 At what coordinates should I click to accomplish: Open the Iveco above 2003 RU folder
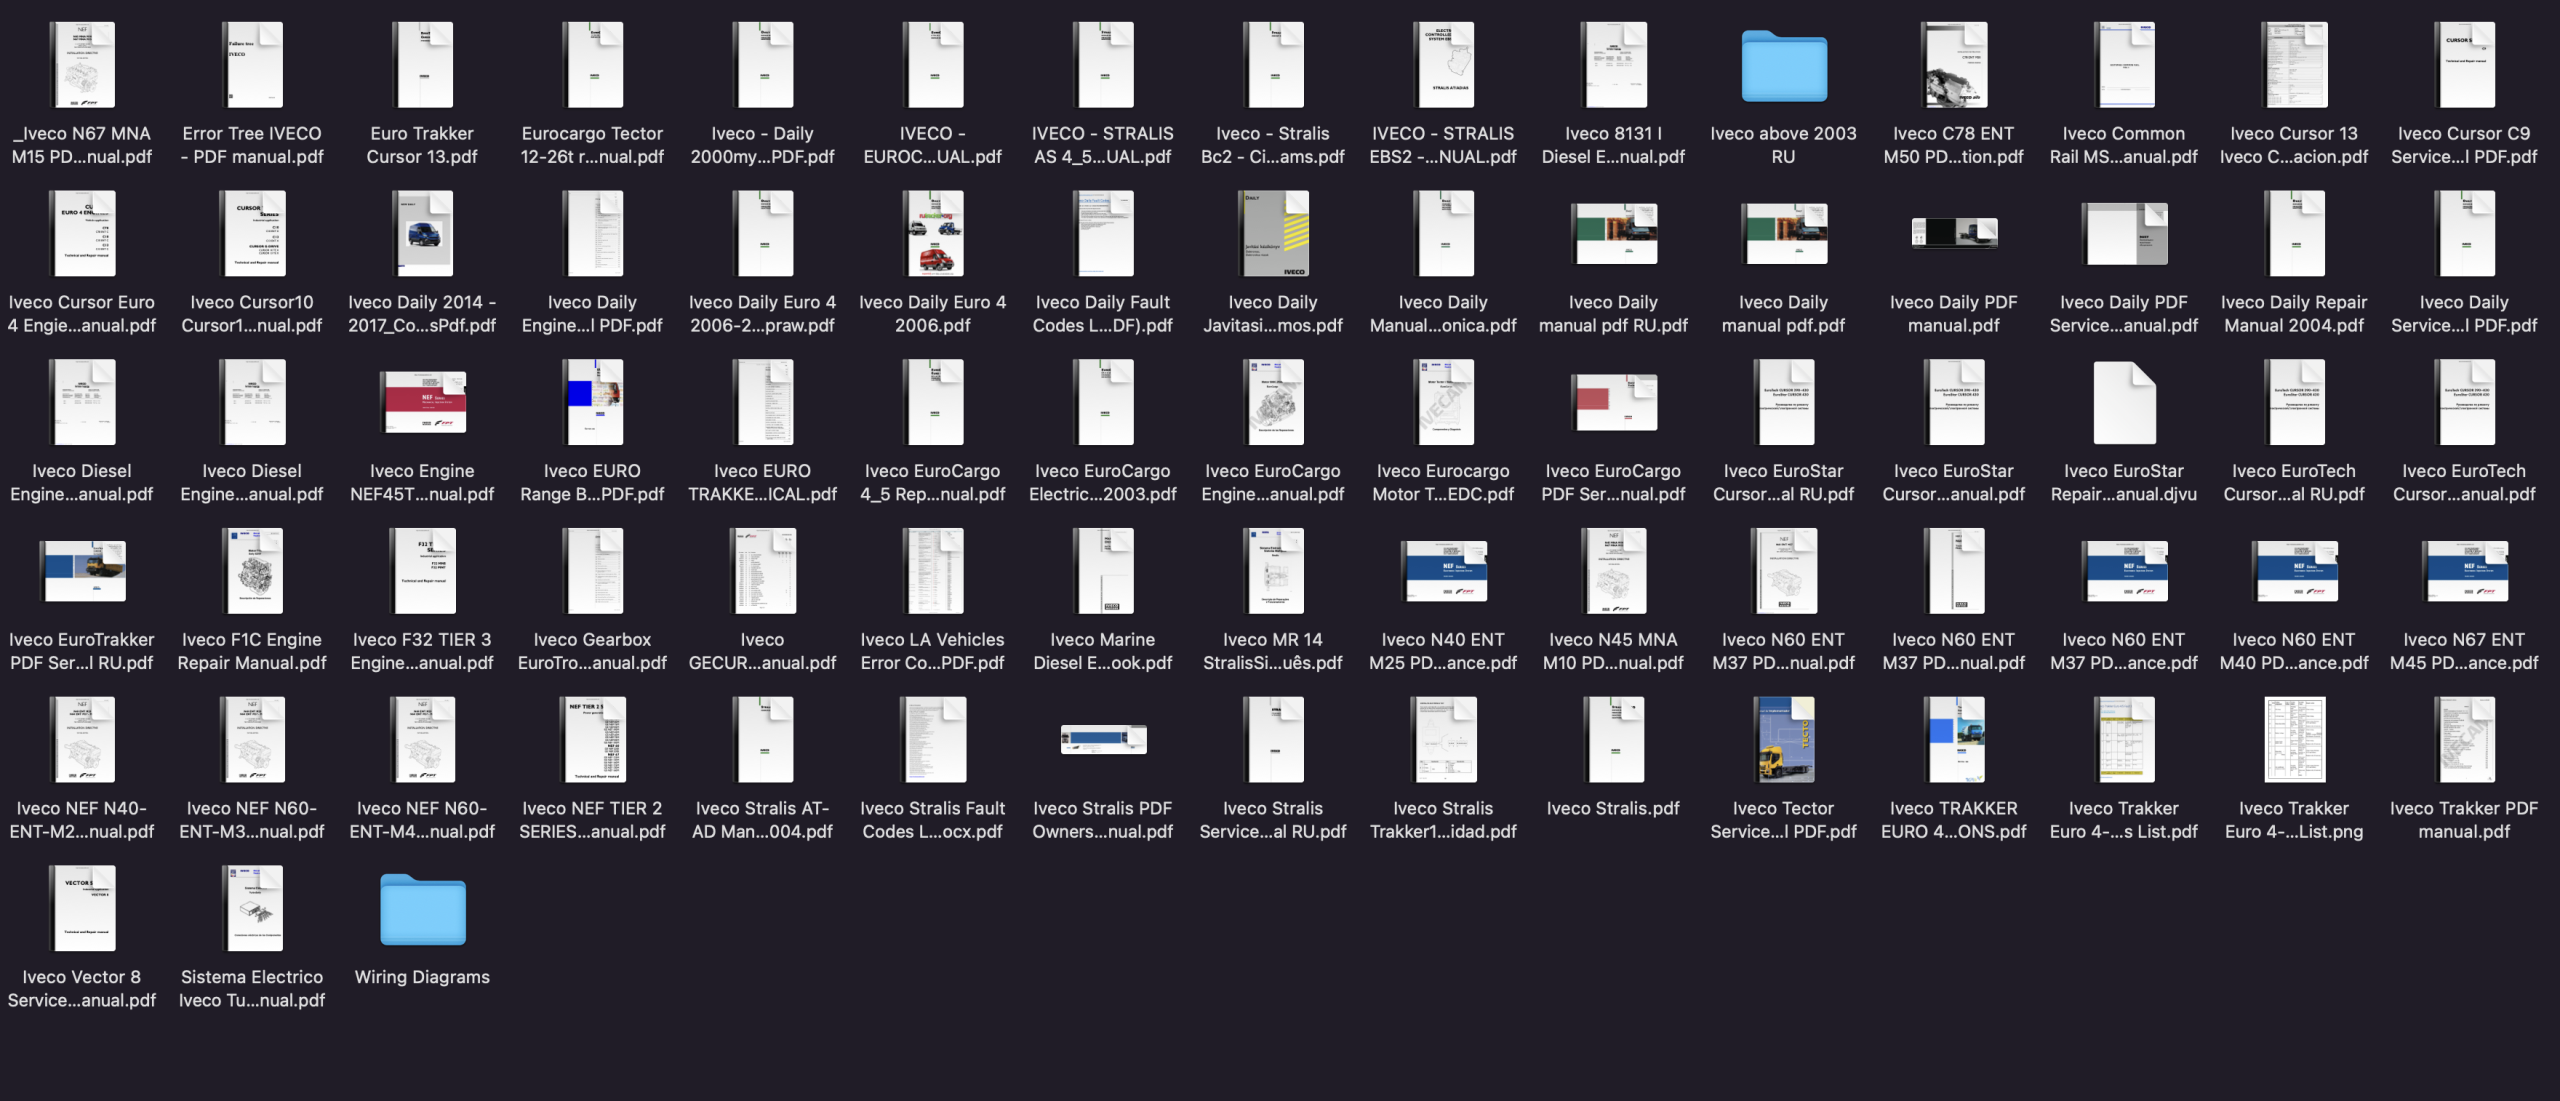(1783, 66)
